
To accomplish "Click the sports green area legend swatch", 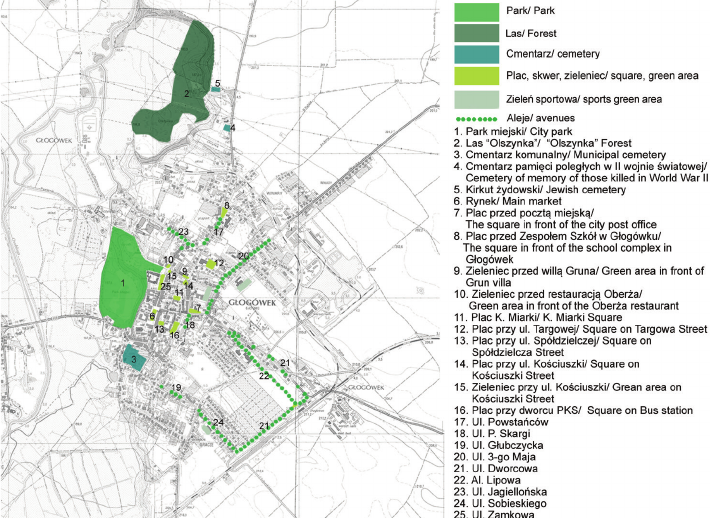I will [x=477, y=99].
